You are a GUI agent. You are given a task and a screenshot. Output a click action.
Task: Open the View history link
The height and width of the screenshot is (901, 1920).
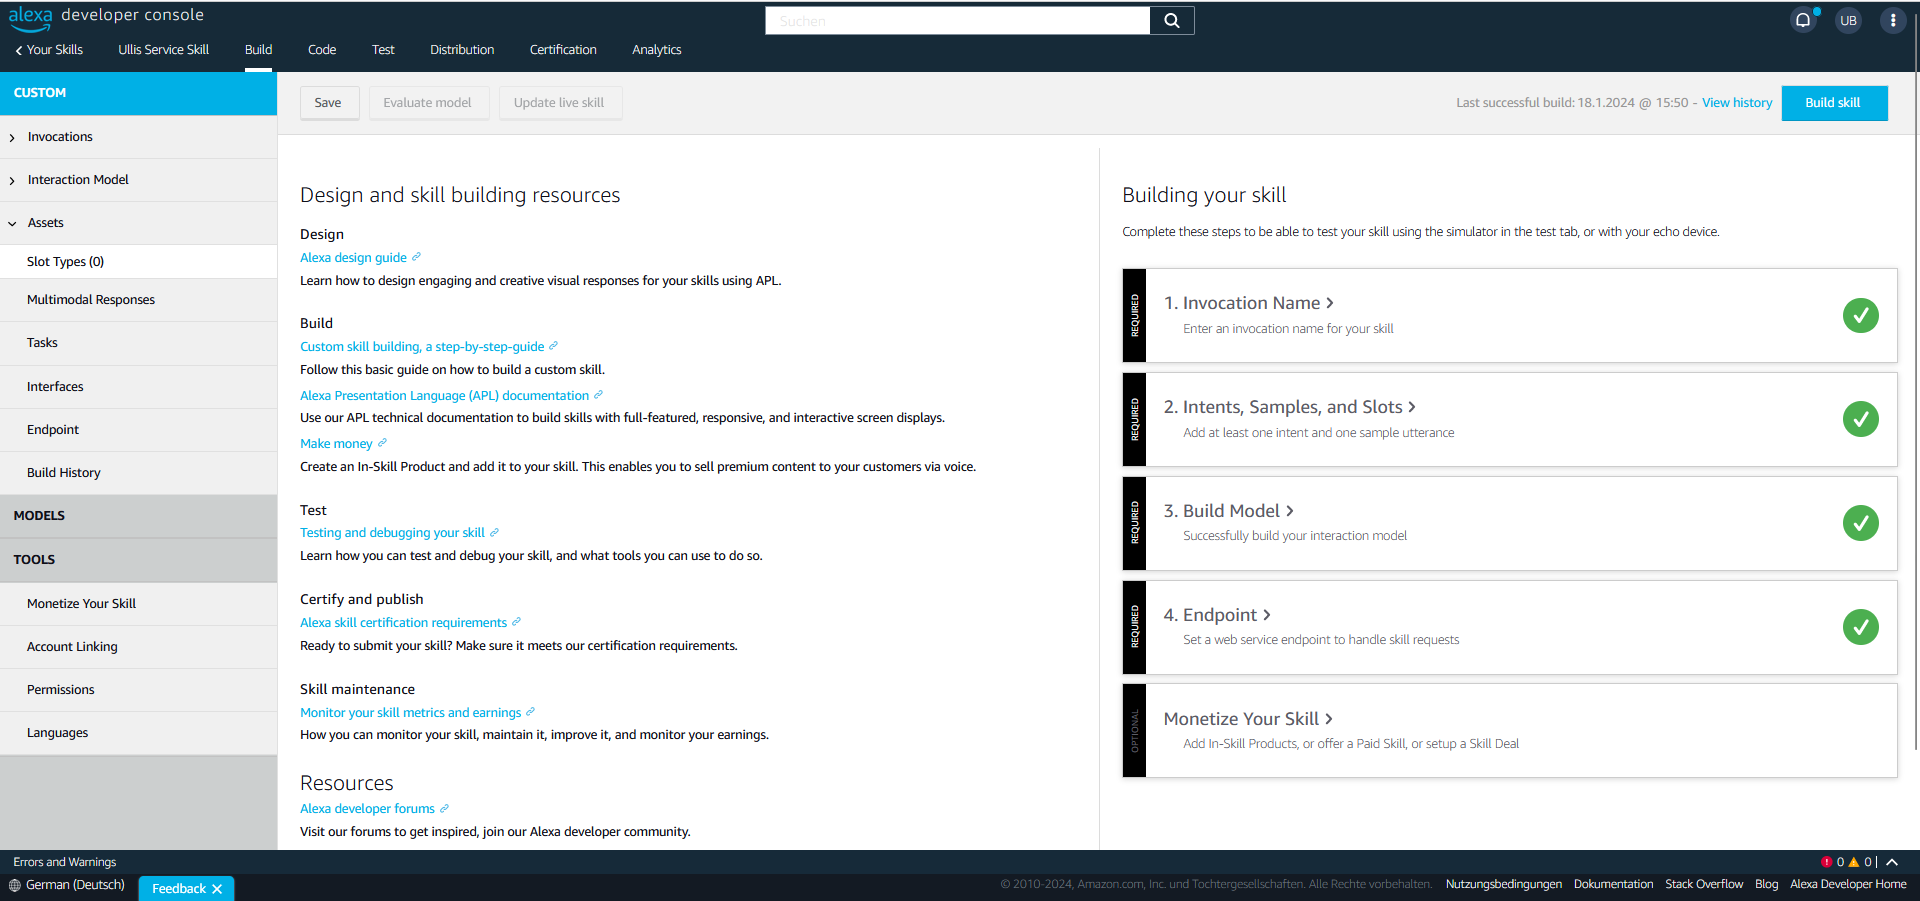click(x=1737, y=103)
